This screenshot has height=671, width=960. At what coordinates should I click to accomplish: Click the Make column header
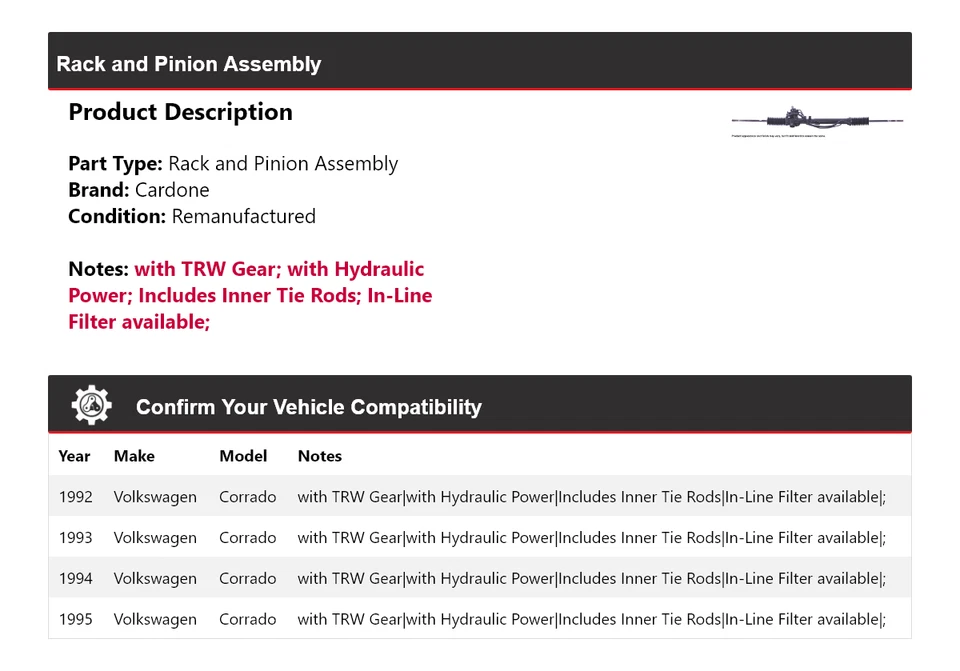pyautogui.click(x=134, y=456)
